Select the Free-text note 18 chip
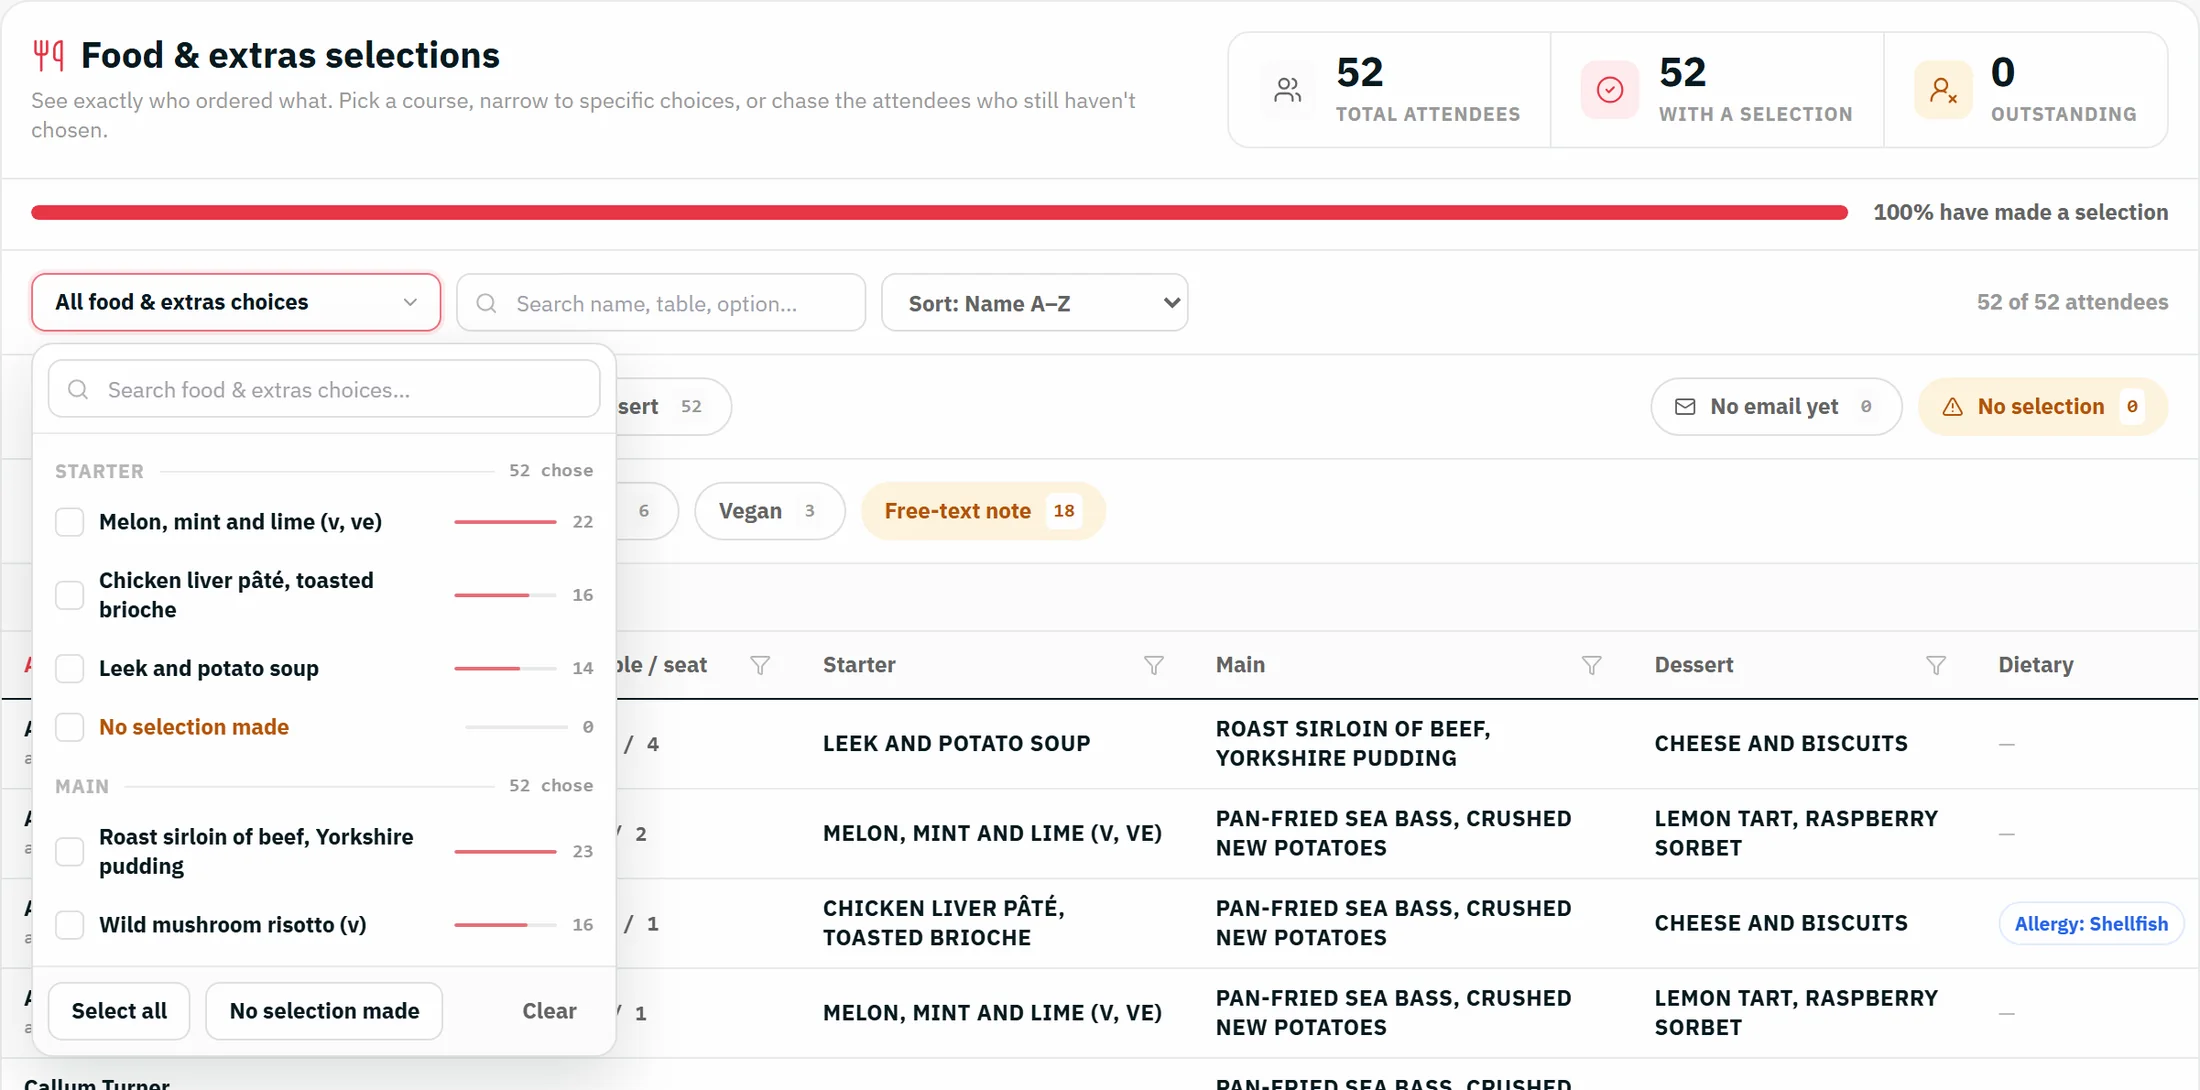Viewport: 2200px width, 1090px height. [983, 511]
